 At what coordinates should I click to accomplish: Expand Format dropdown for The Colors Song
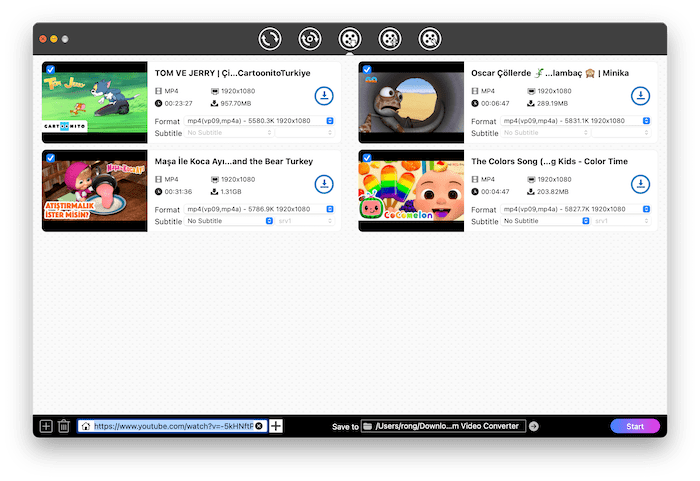[575, 209]
